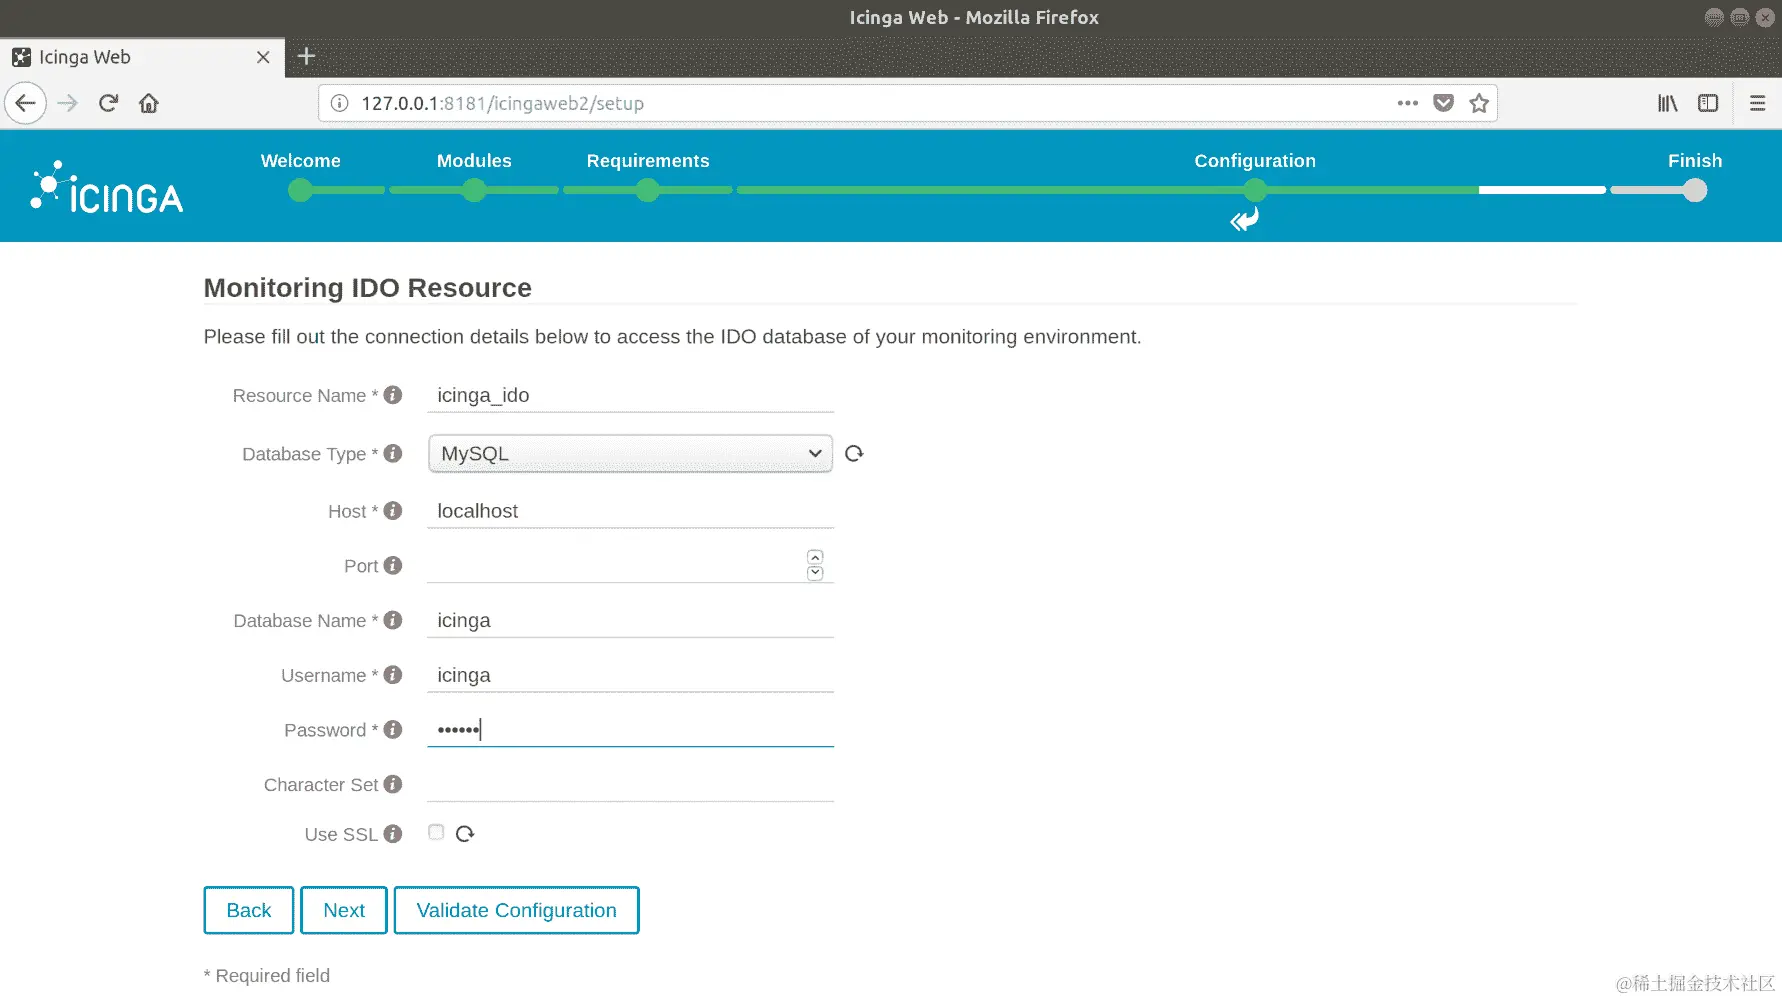Enable the Use SSL checkbox
Image resolution: width=1782 pixels, height=1000 pixels.
coord(436,832)
